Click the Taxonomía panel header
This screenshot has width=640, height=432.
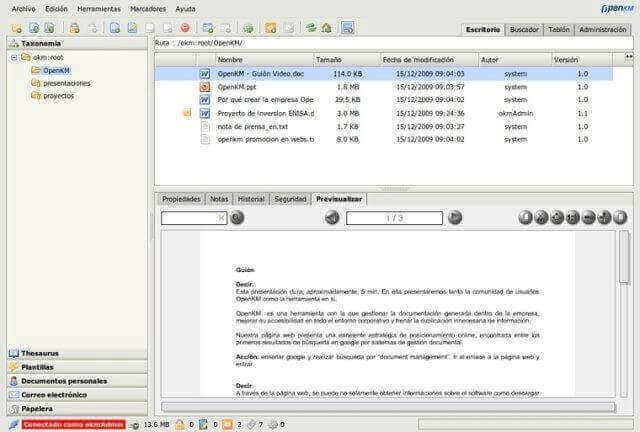tap(77, 43)
